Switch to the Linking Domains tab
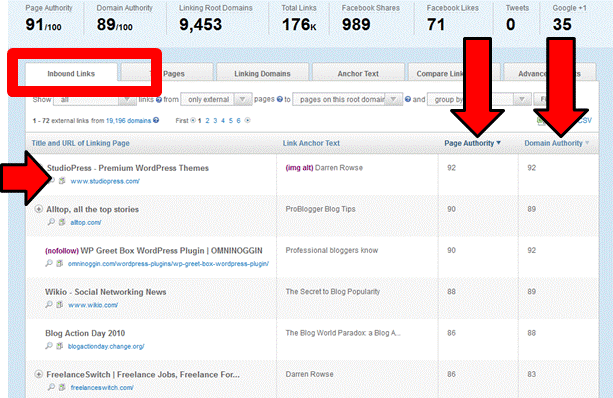 [262, 74]
